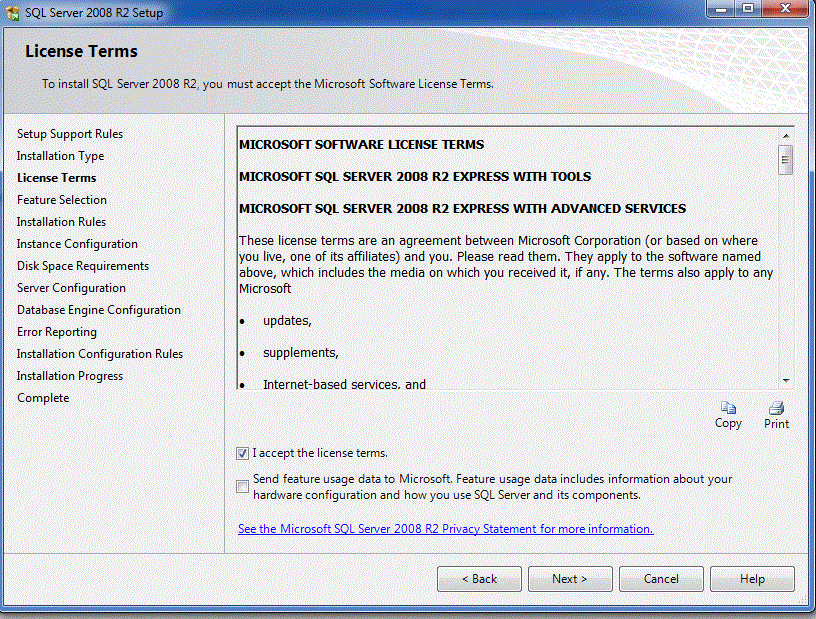Select the Database Engine Configuration step
This screenshot has width=816, height=619.
[99, 310]
